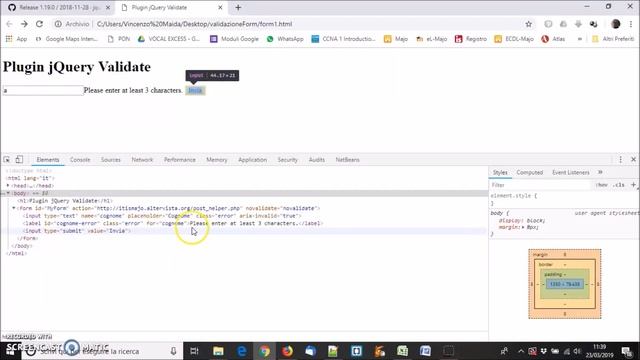
Task: Open the VOCAL EXCESS Drive bookmark
Action: [x=169, y=39]
